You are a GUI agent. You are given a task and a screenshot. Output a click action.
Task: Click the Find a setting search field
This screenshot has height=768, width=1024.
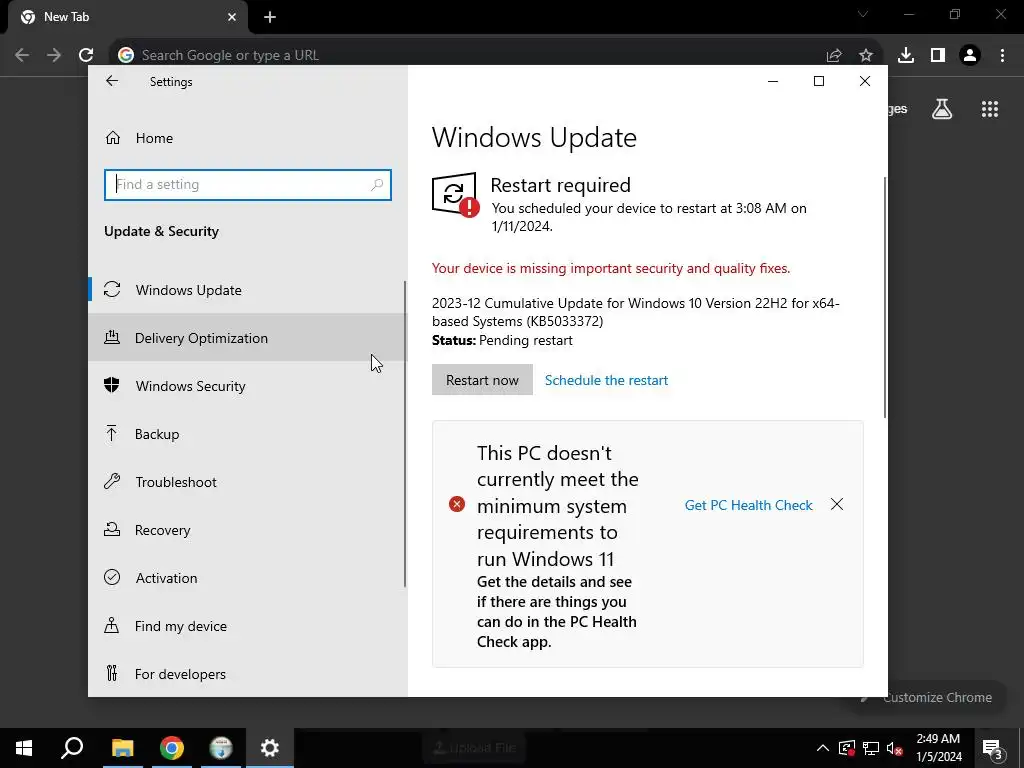coord(248,185)
